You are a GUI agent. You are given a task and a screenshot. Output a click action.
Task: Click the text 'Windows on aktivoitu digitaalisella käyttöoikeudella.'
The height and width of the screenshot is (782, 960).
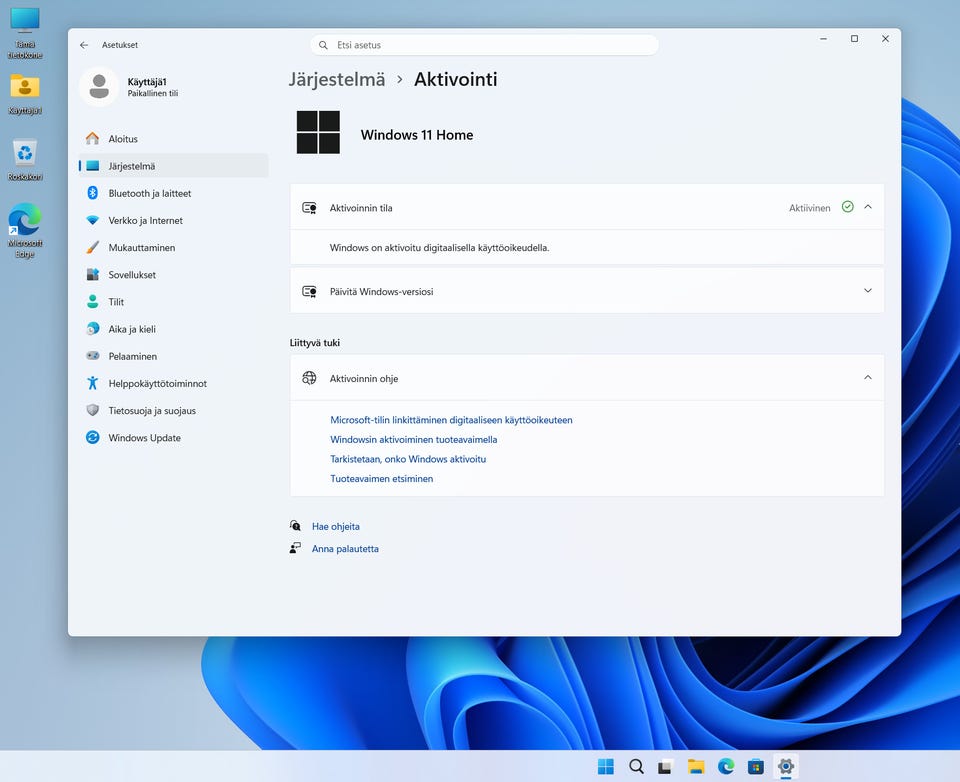440,247
